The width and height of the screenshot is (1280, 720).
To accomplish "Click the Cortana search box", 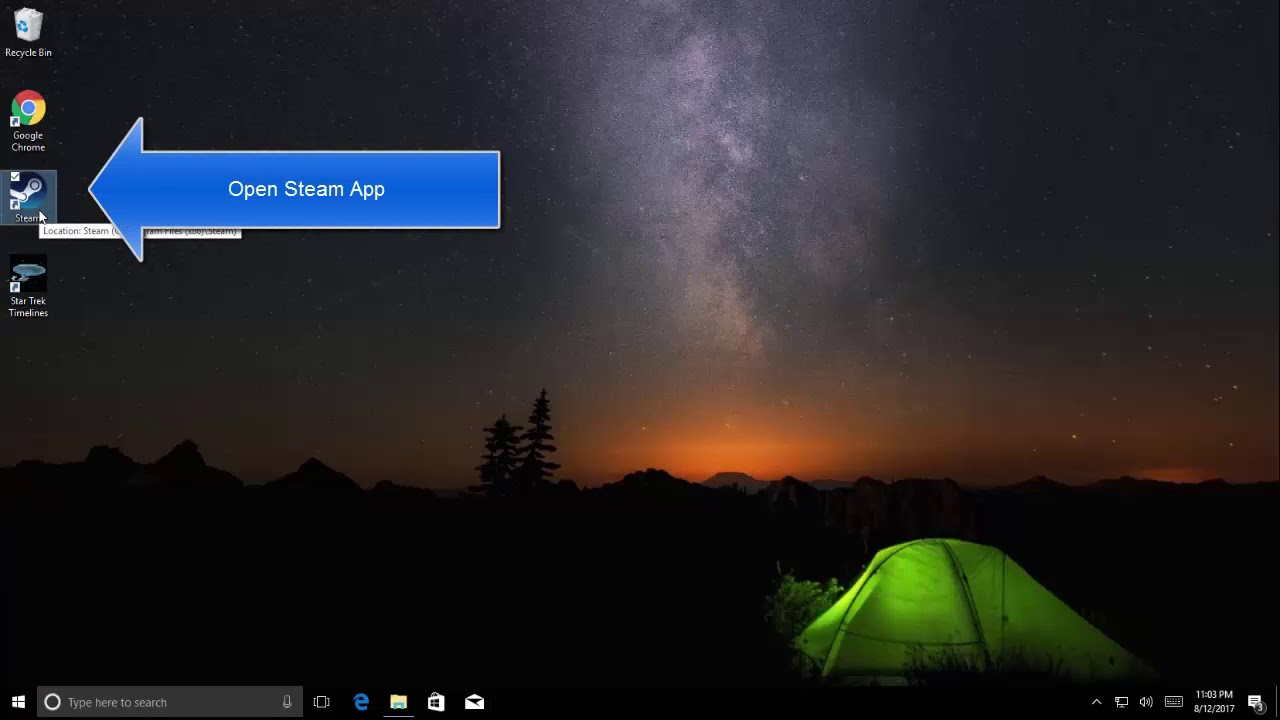I will [169, 702].
